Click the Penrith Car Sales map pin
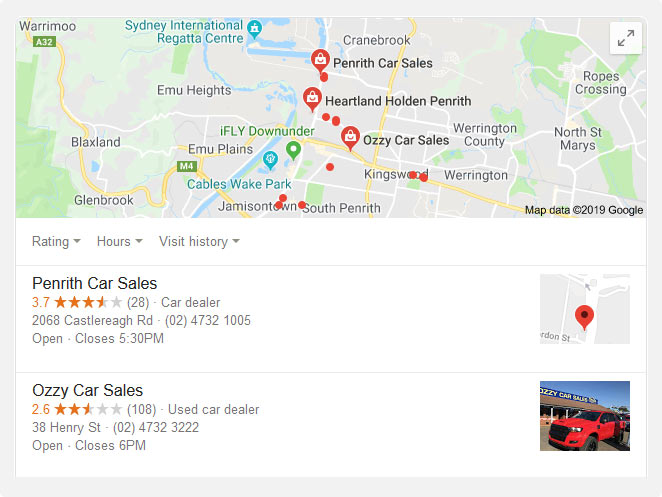Screen dimensions: 662x497 pyautogui.click(x=320, y=60)
